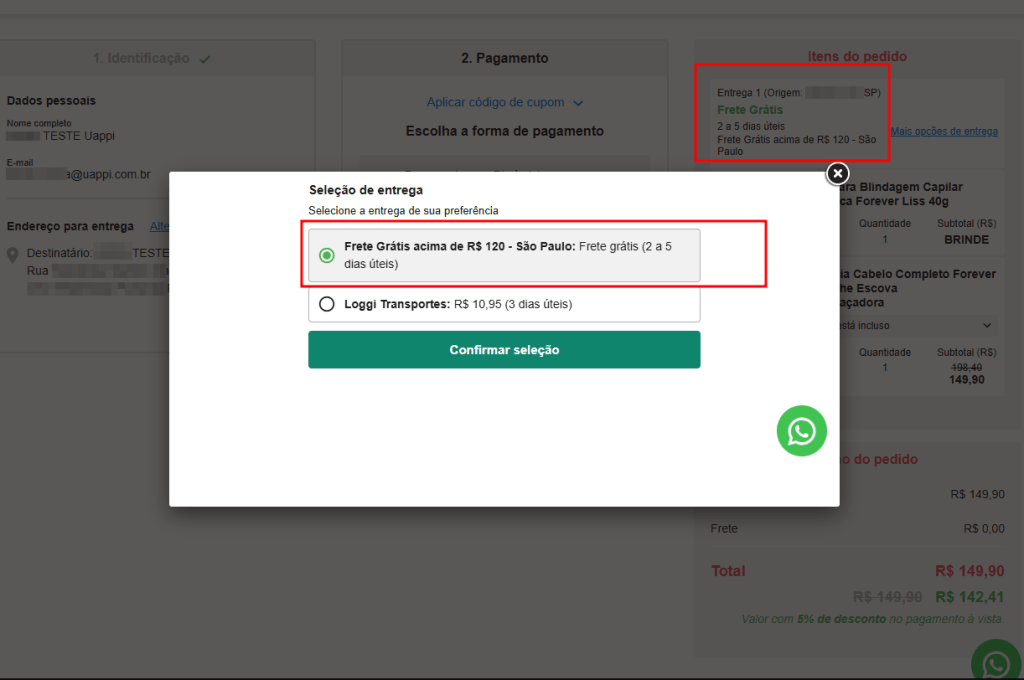1024x680 pixels.
Task: Click the location pin icon by Destinatário
Action: (x=13, y=255)
